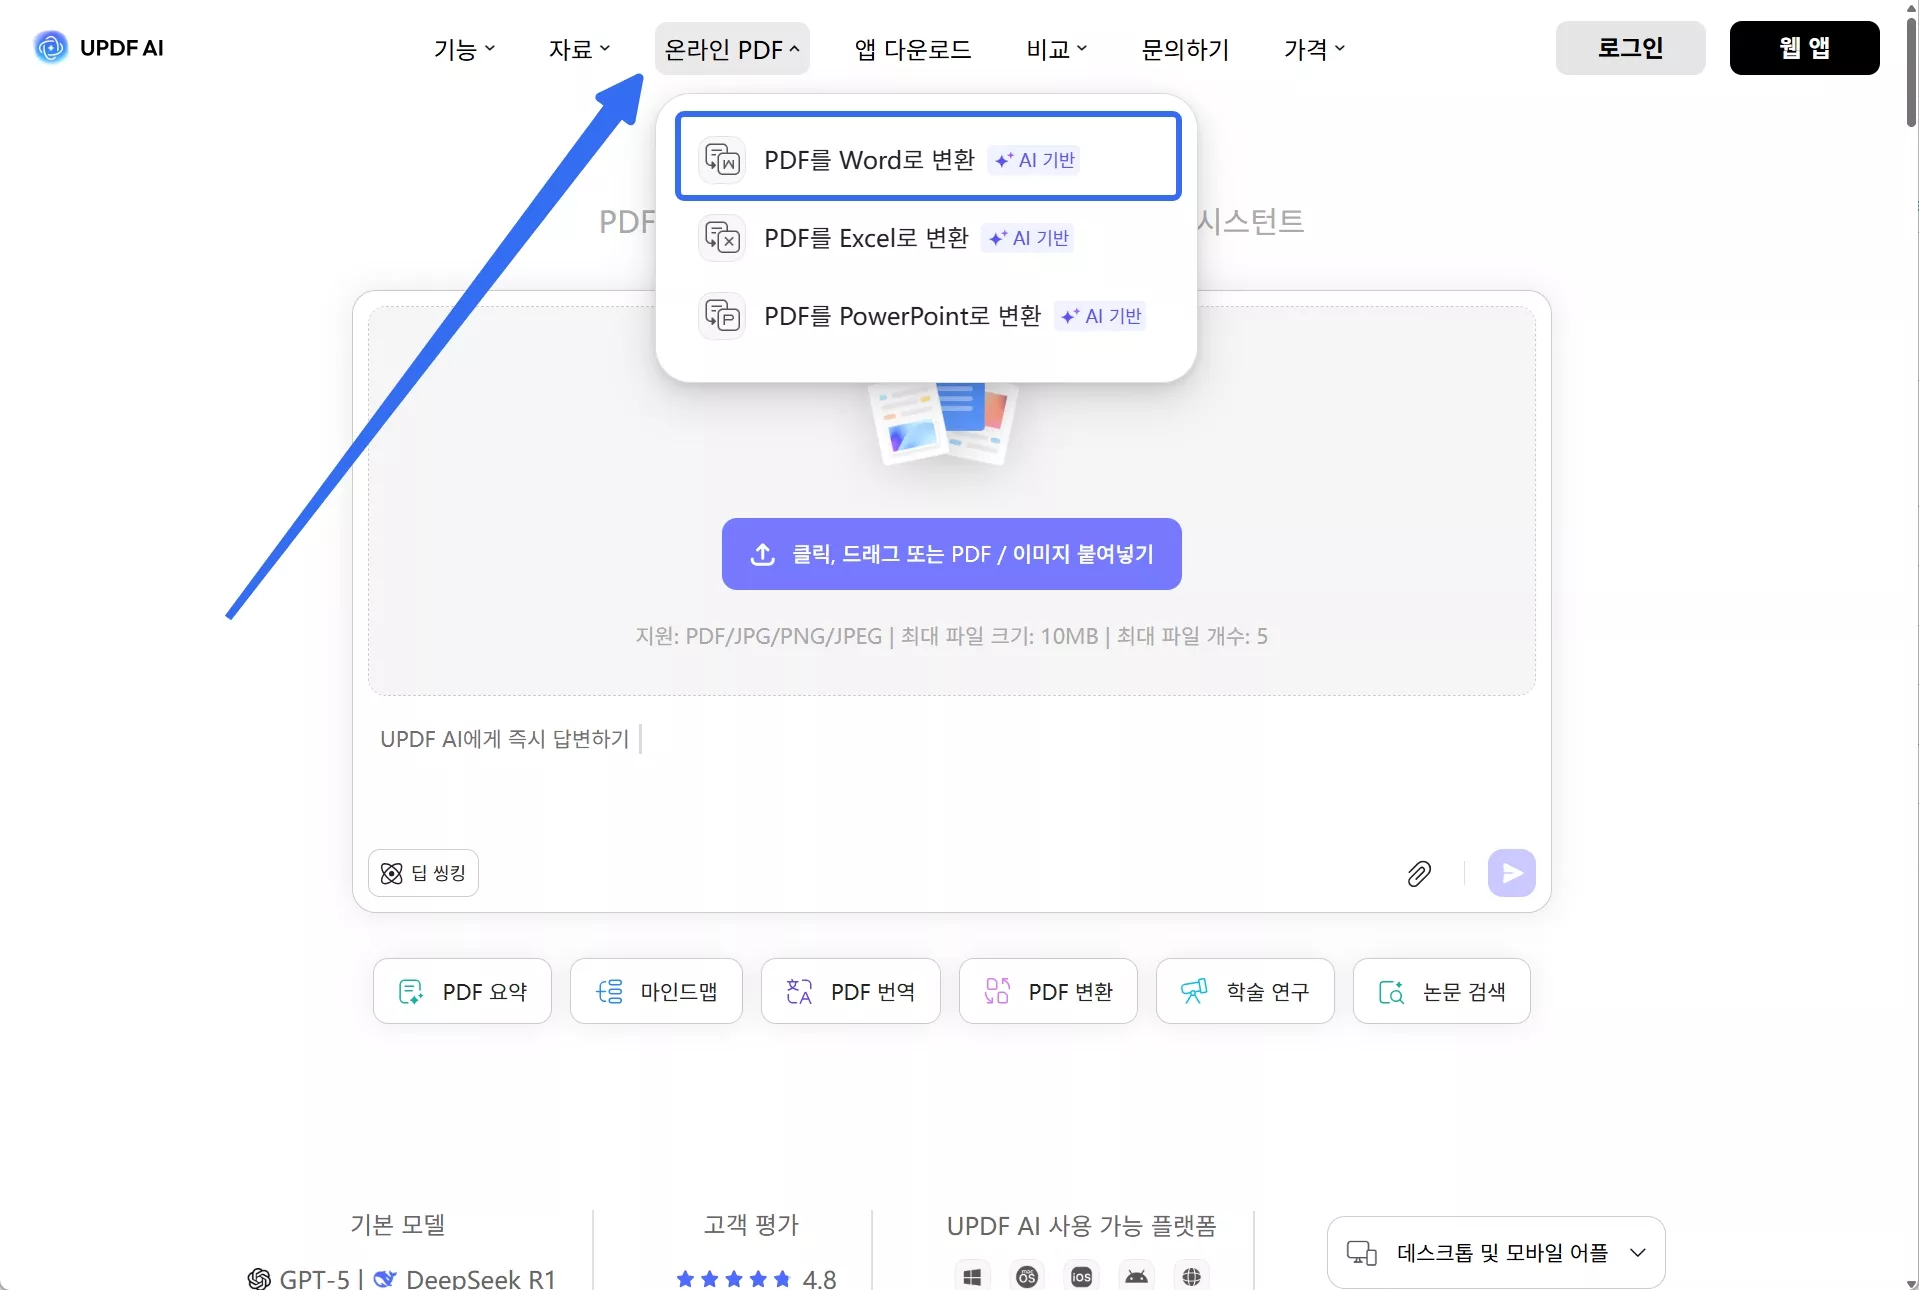
Task: Click the 로그인 button
Action: point(1630,47)
